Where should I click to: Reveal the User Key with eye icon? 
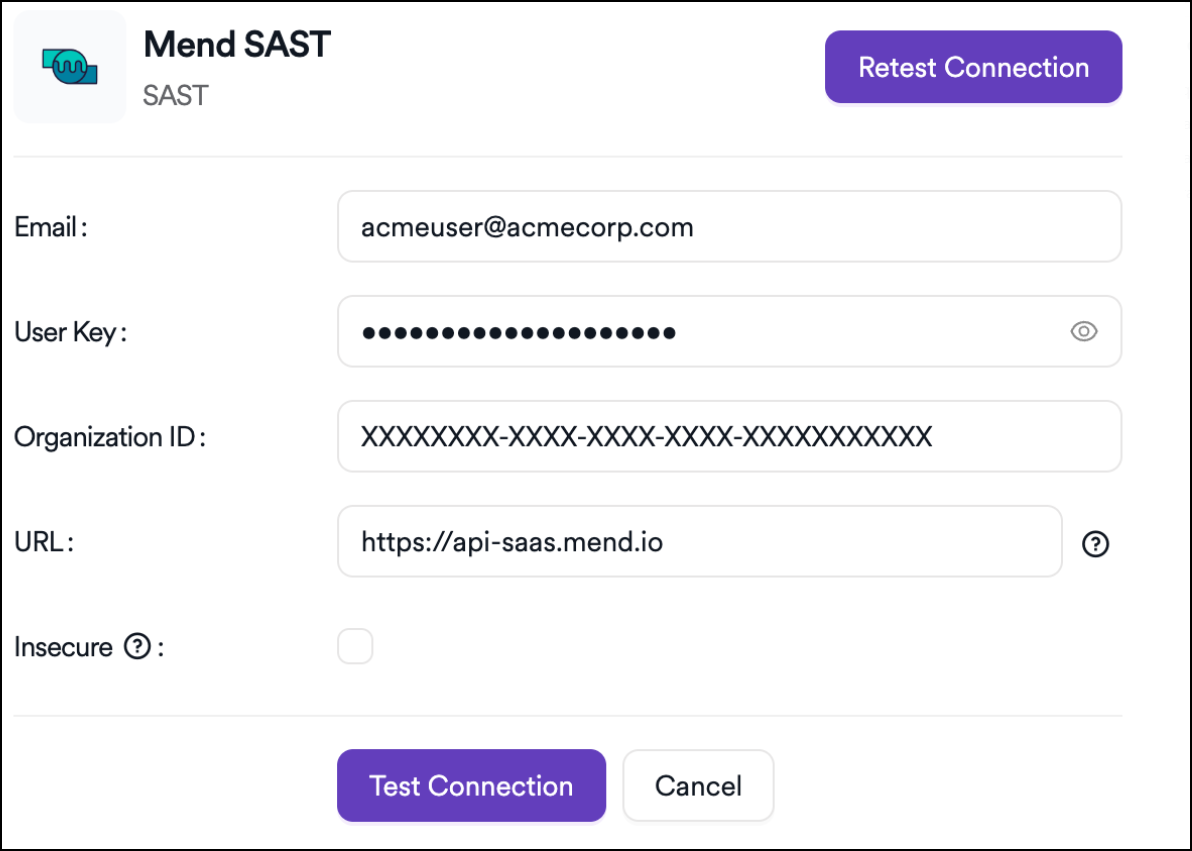[1084, 332]
